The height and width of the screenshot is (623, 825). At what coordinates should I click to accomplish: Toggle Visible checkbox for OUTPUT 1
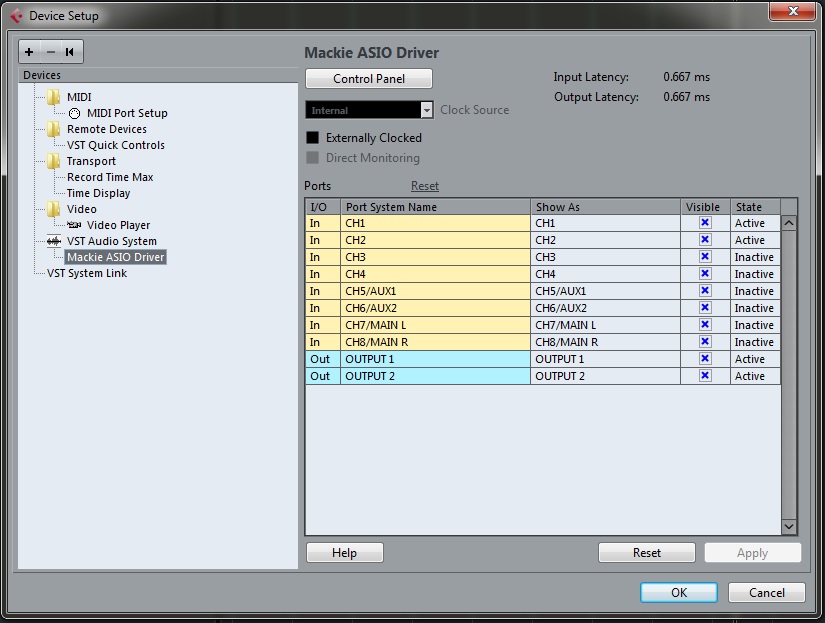[x=705, y=358]
